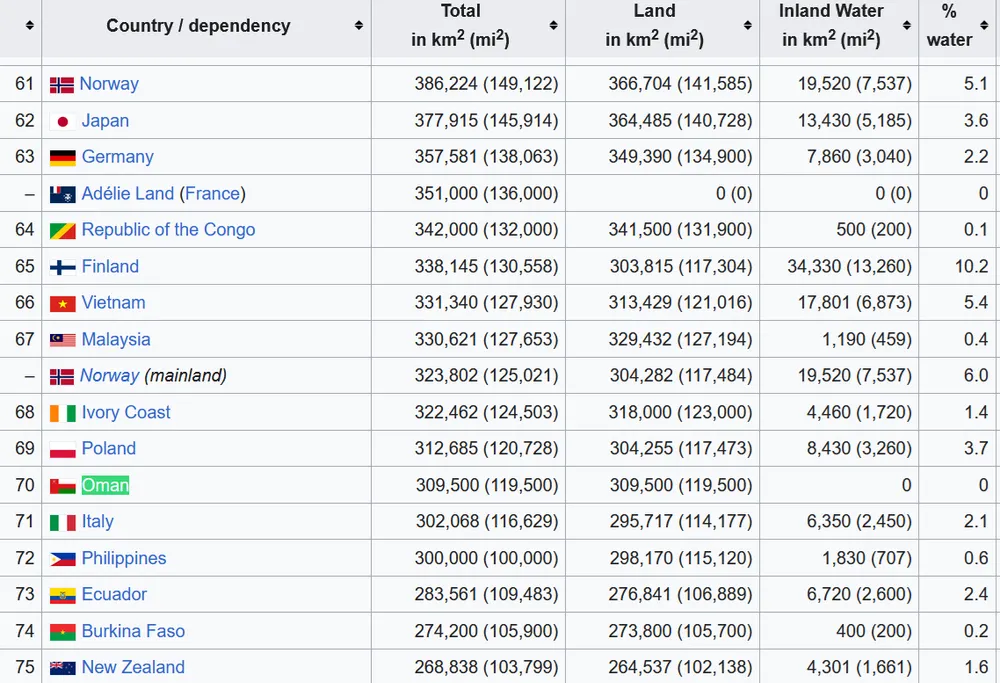Screen dimensions: 1000x683
Task: Click the Vietnam flag icon
Action: pos(62,304)
